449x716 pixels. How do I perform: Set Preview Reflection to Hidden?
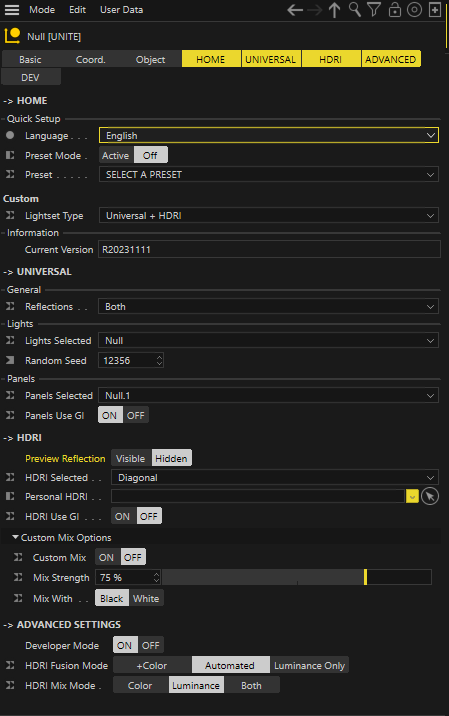point(171,458)
